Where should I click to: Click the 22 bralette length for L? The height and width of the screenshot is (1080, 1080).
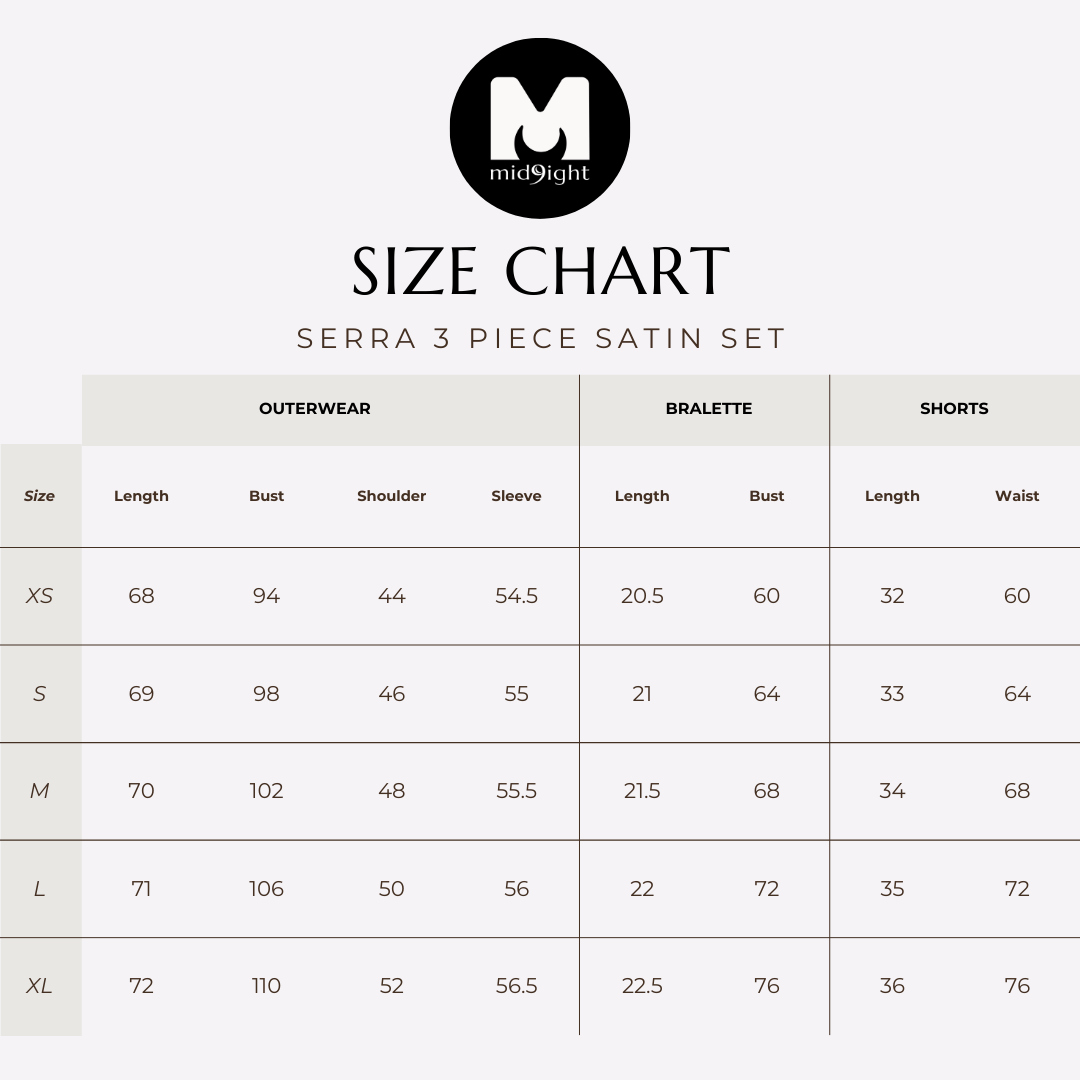click(x=642, y=889)
